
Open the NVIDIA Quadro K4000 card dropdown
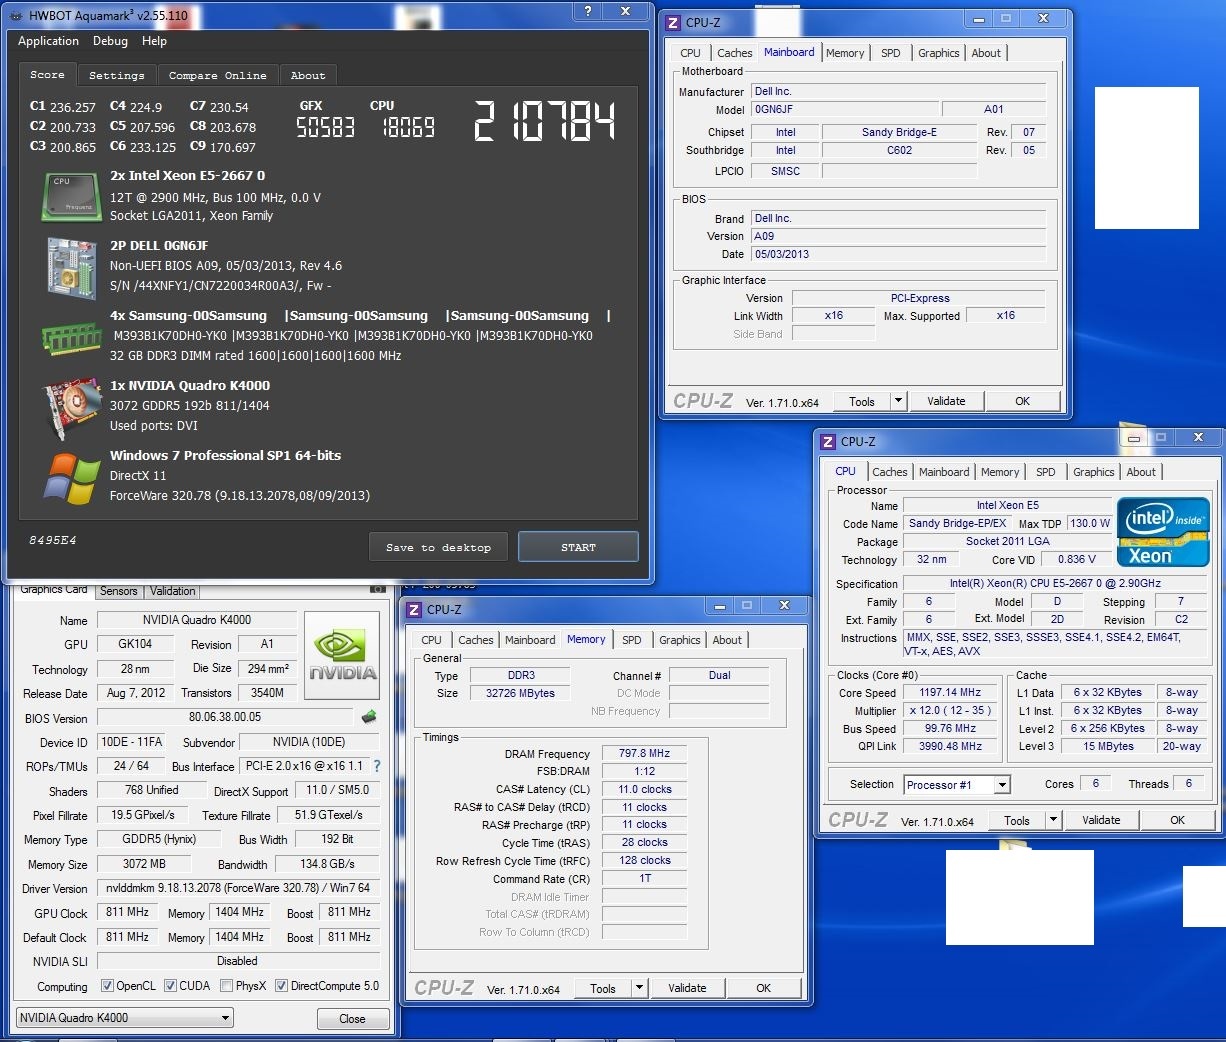pyautogui.click(x=125, y=1018)
